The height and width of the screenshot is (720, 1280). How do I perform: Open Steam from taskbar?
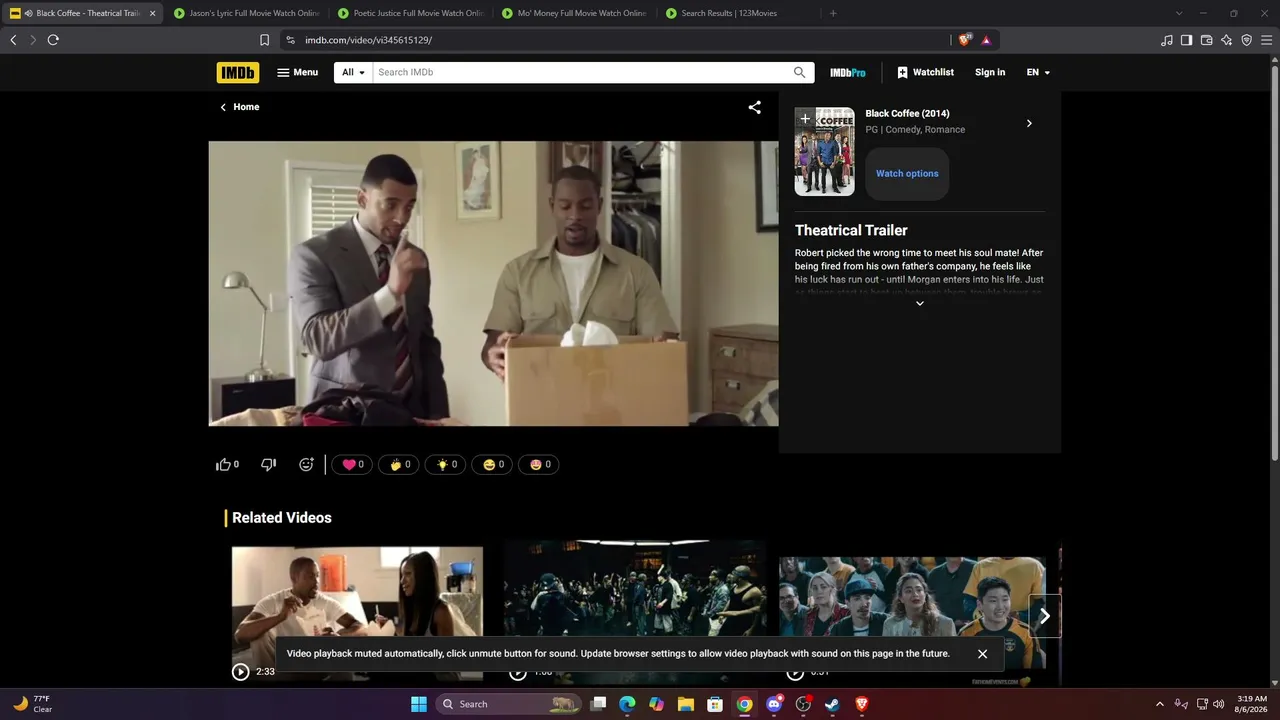[832, 704]
